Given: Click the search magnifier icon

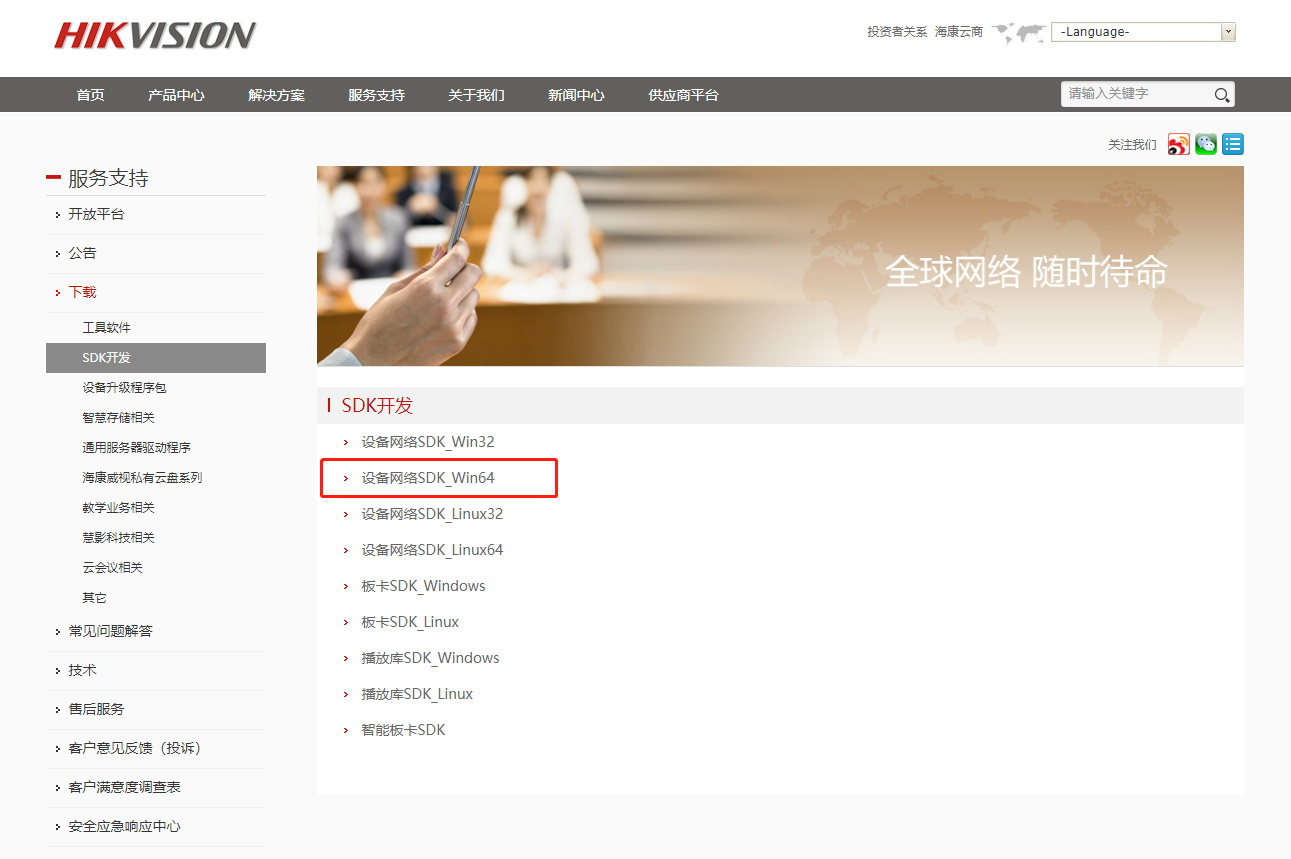Looking at the screenshot, I should click(x=1221, y=94).
